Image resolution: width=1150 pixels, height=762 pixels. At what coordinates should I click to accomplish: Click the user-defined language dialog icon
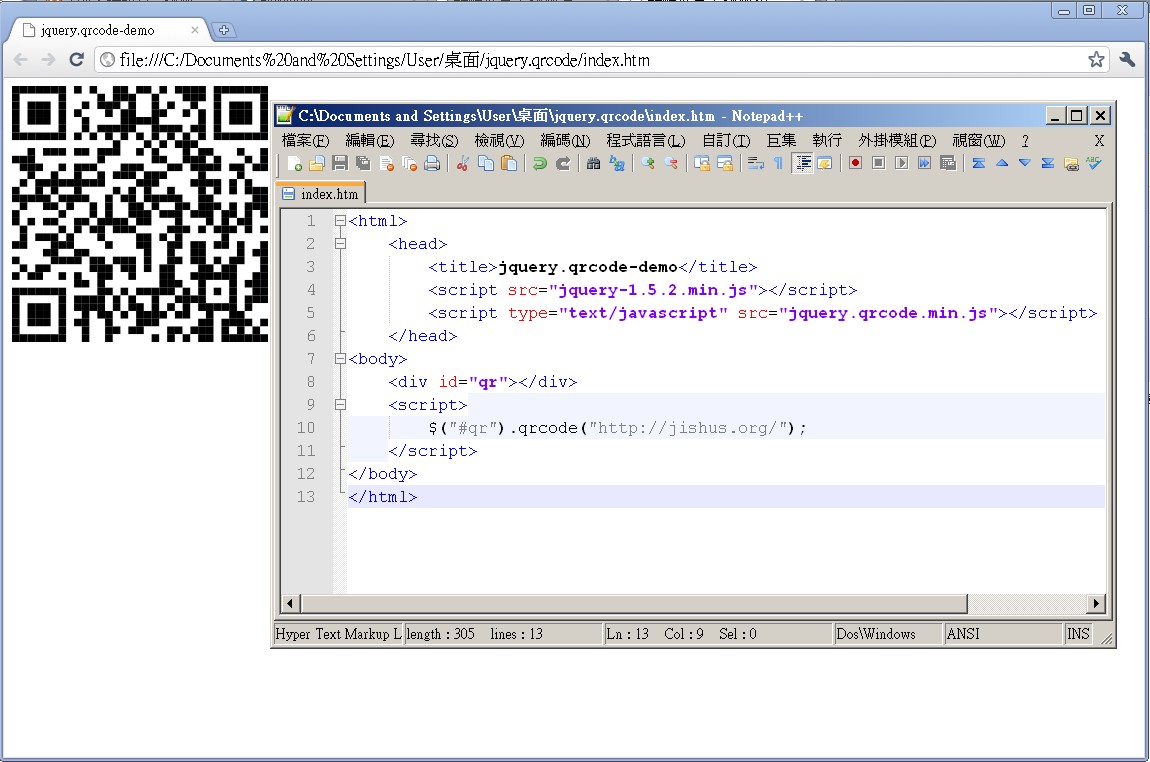(x=824, y=164)
